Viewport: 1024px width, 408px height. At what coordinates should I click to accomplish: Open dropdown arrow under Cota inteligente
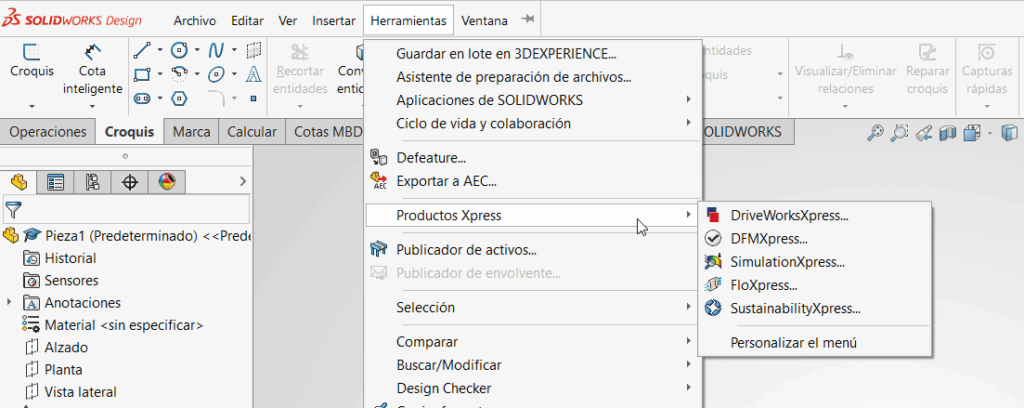92,106
